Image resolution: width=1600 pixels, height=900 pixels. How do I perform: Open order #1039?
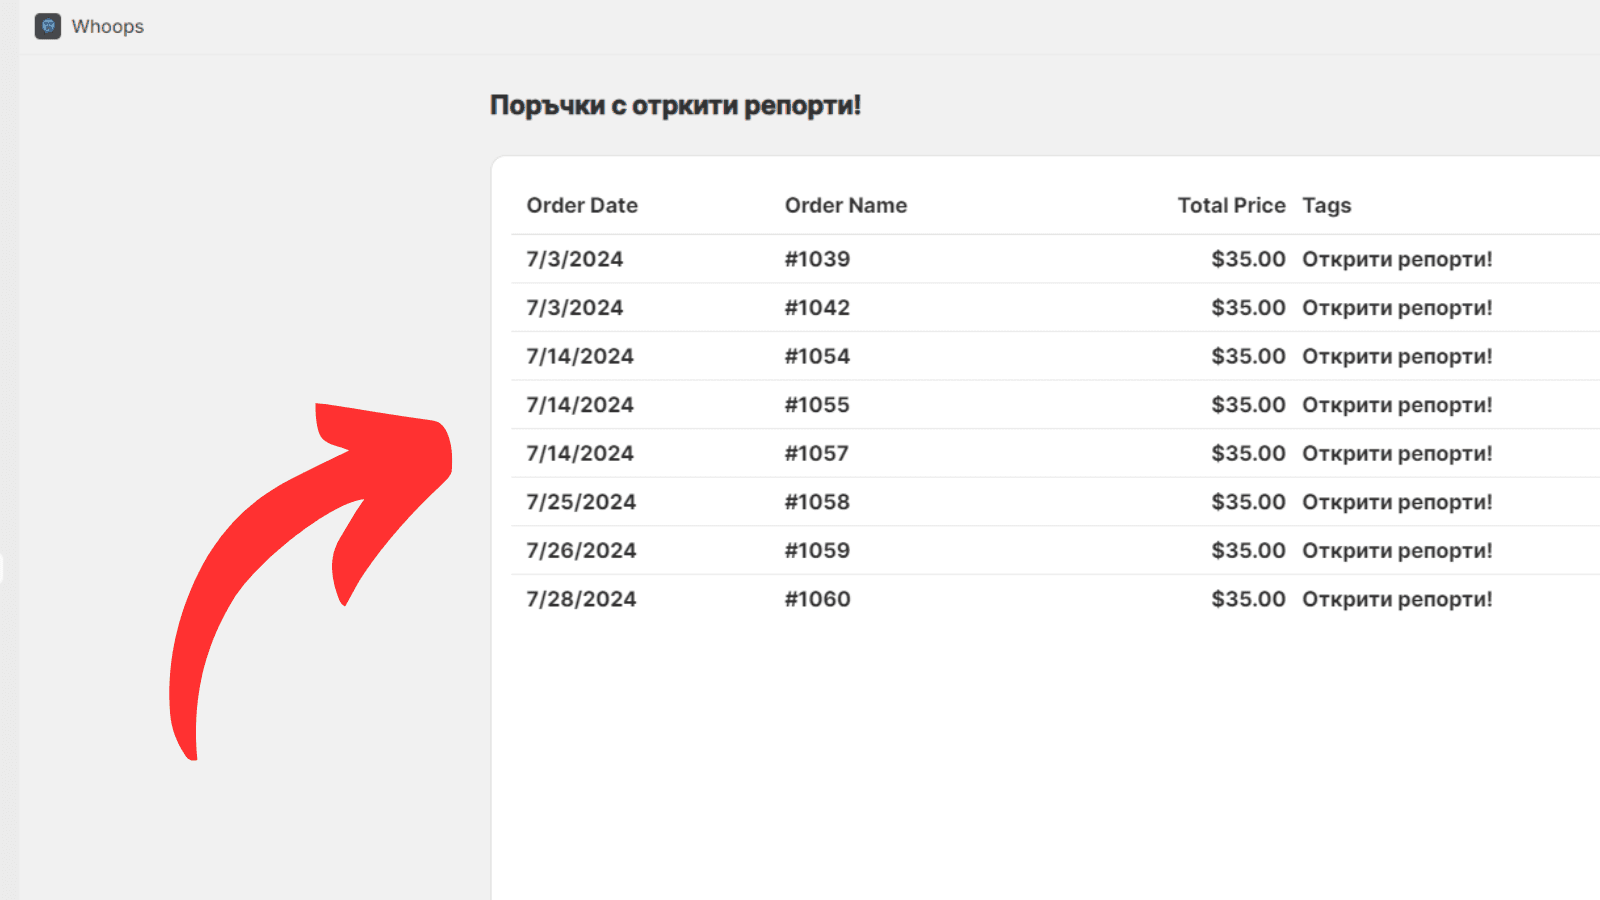click(817, 259)
